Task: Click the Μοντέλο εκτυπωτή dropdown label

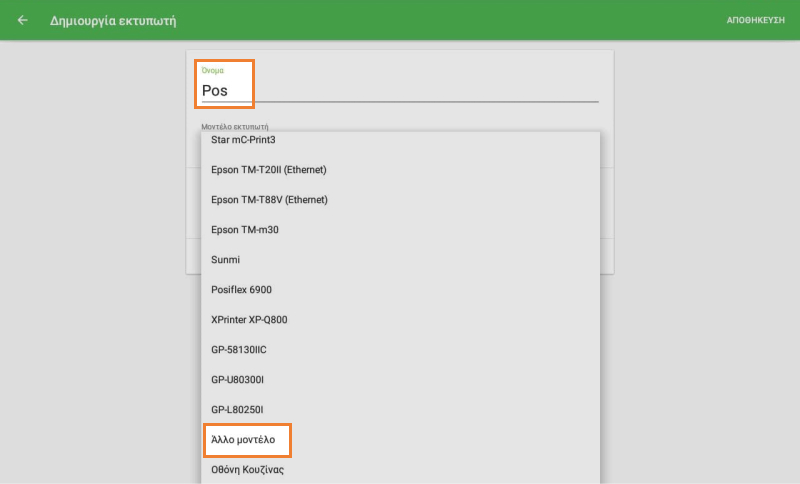Action: coord(235,127)
